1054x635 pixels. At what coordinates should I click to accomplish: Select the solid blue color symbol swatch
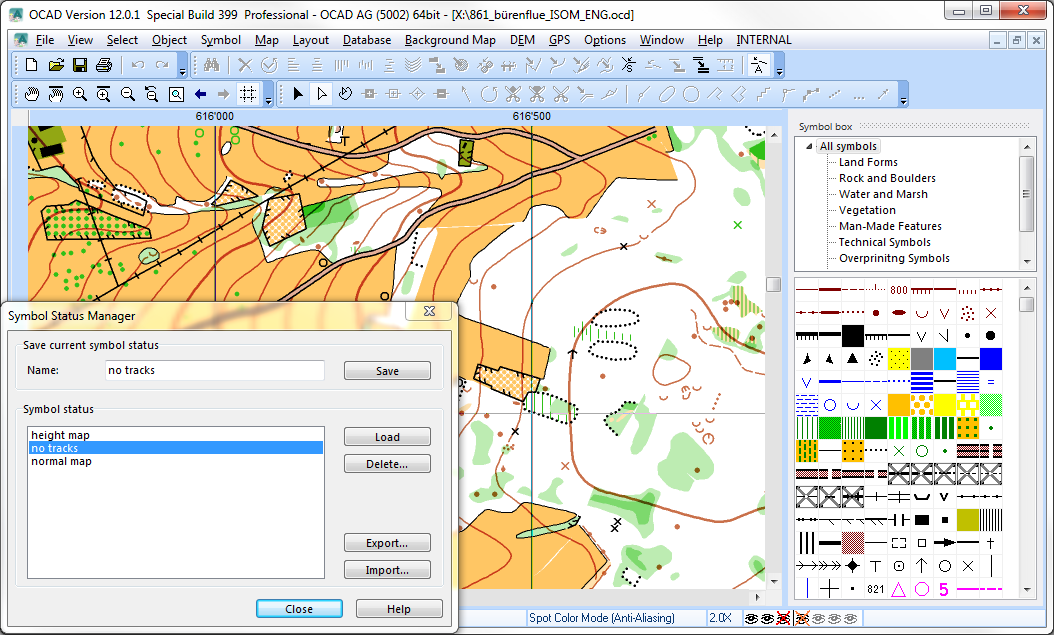[990, 359]
